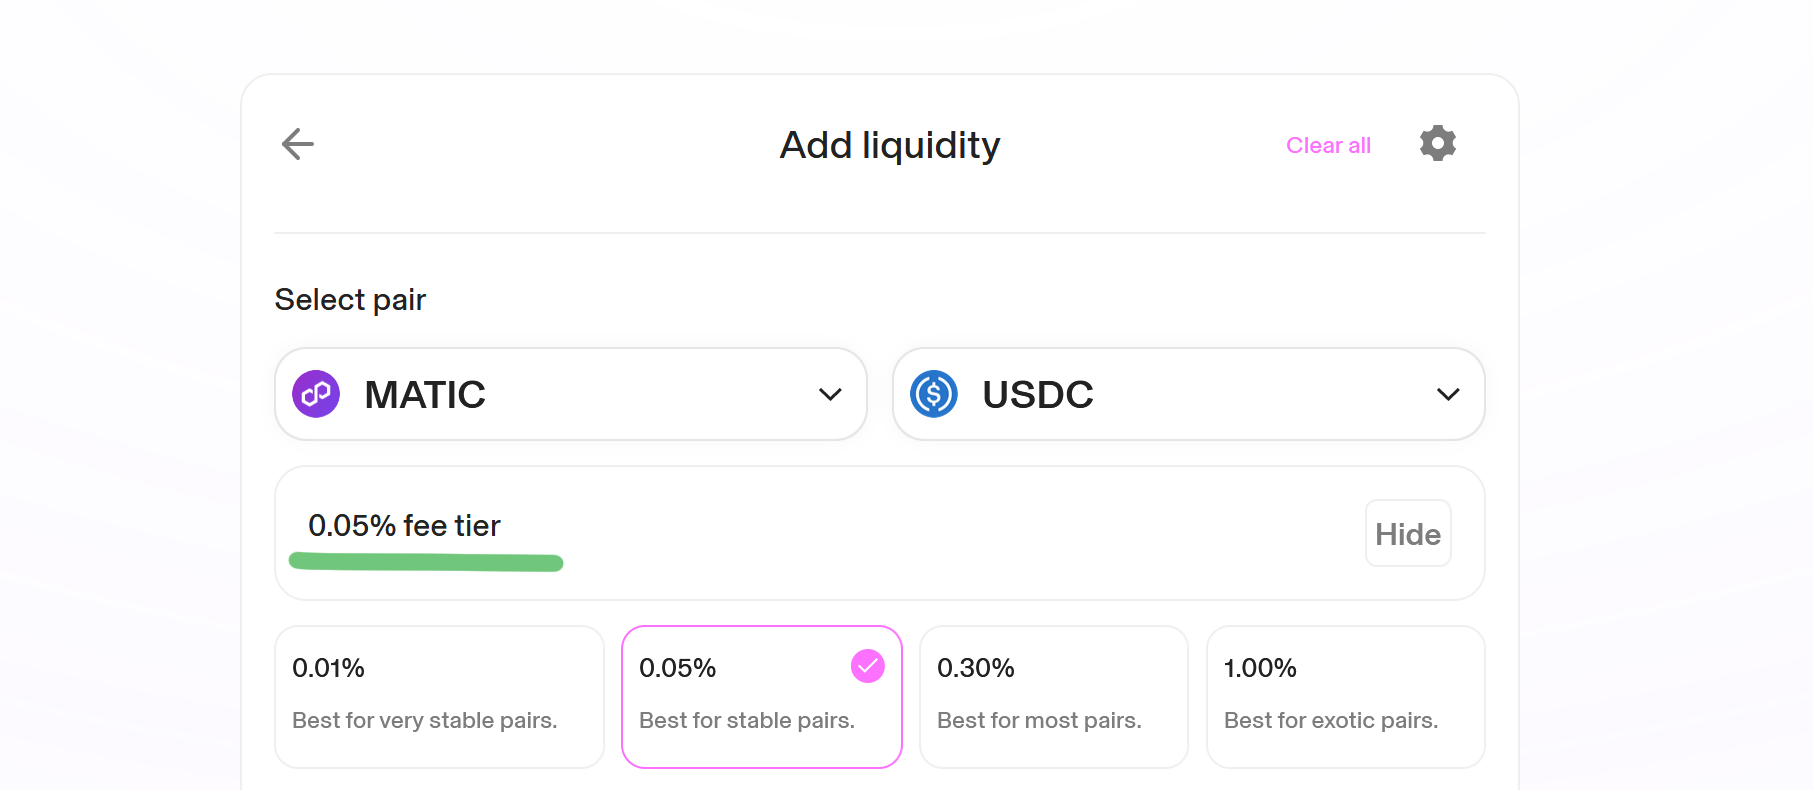Viewport: 1813px width, 790px height.
Task: Select the 0.05% fee tier option
Action: tap(761, 697)
